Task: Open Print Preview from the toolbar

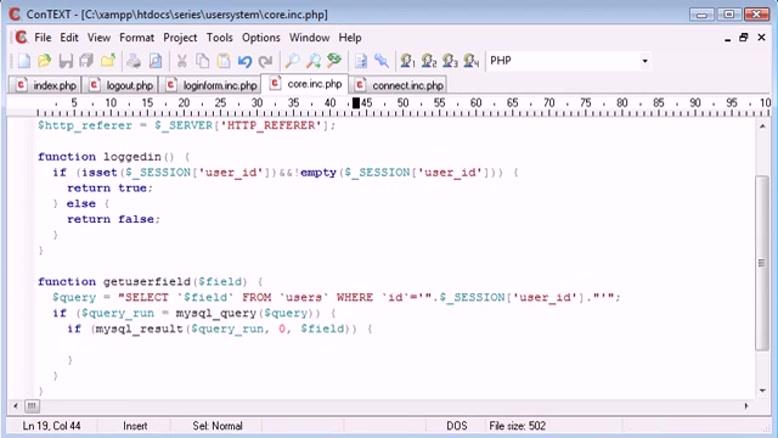Action: click(x=155, y=61)
